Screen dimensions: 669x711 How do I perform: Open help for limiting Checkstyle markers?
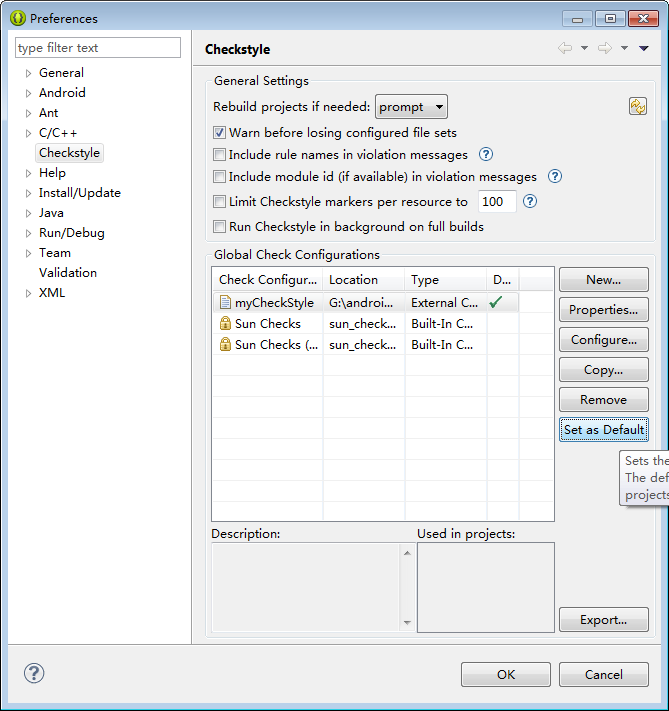click(x=530, y=201)
